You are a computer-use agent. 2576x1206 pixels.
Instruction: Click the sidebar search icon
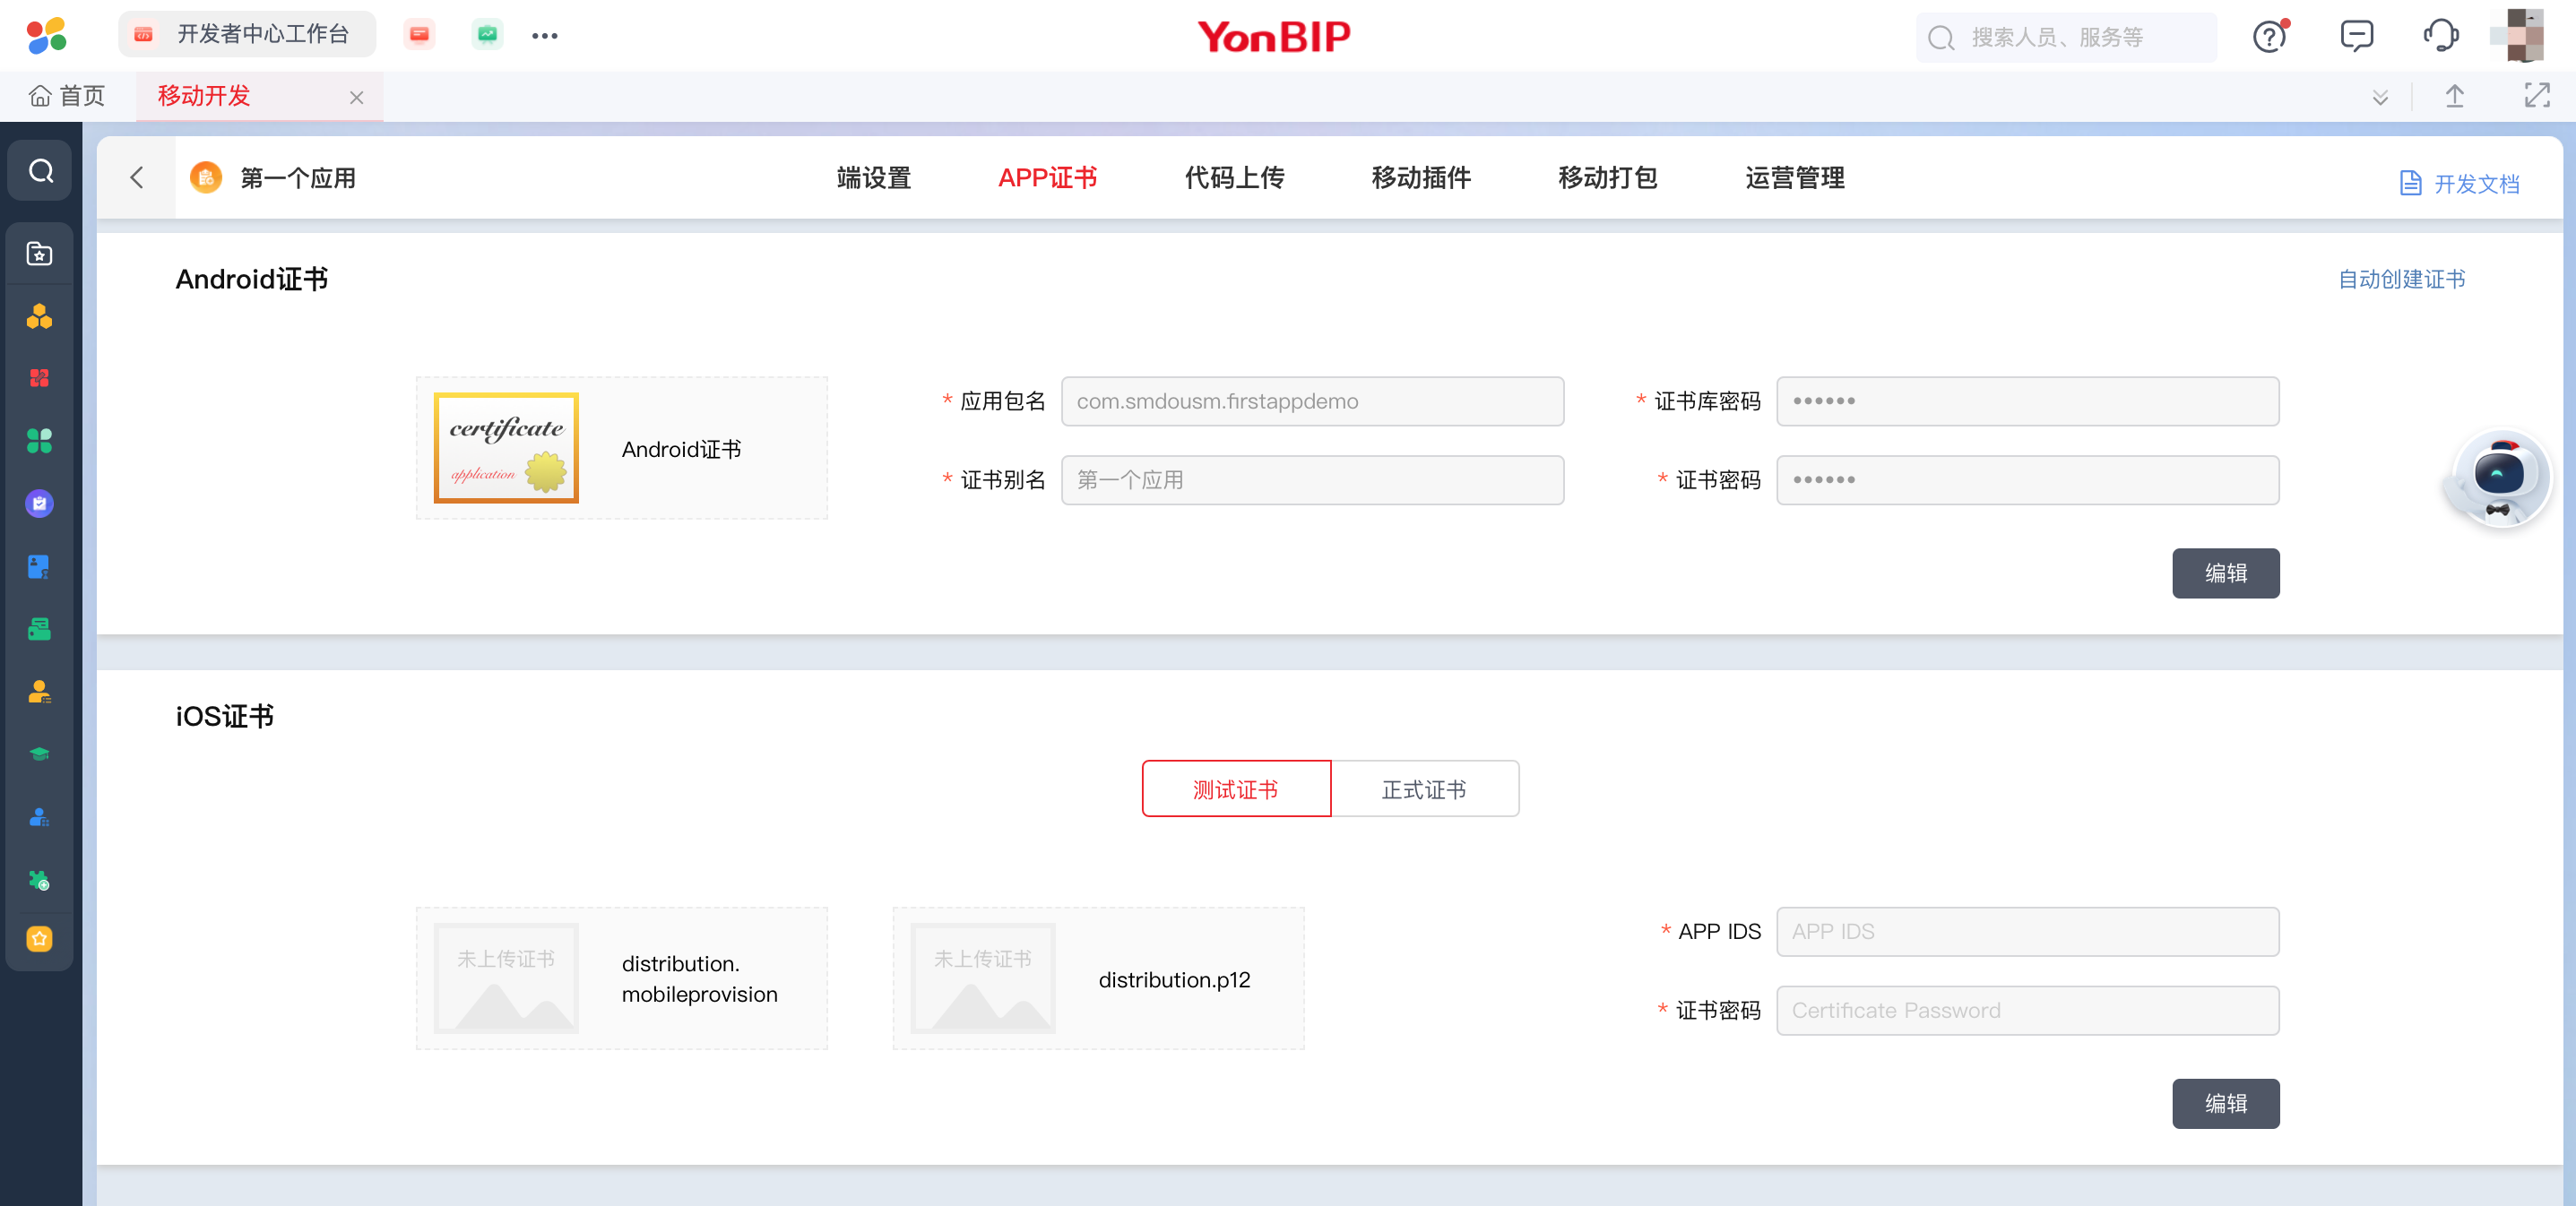[x=40, y=171]
